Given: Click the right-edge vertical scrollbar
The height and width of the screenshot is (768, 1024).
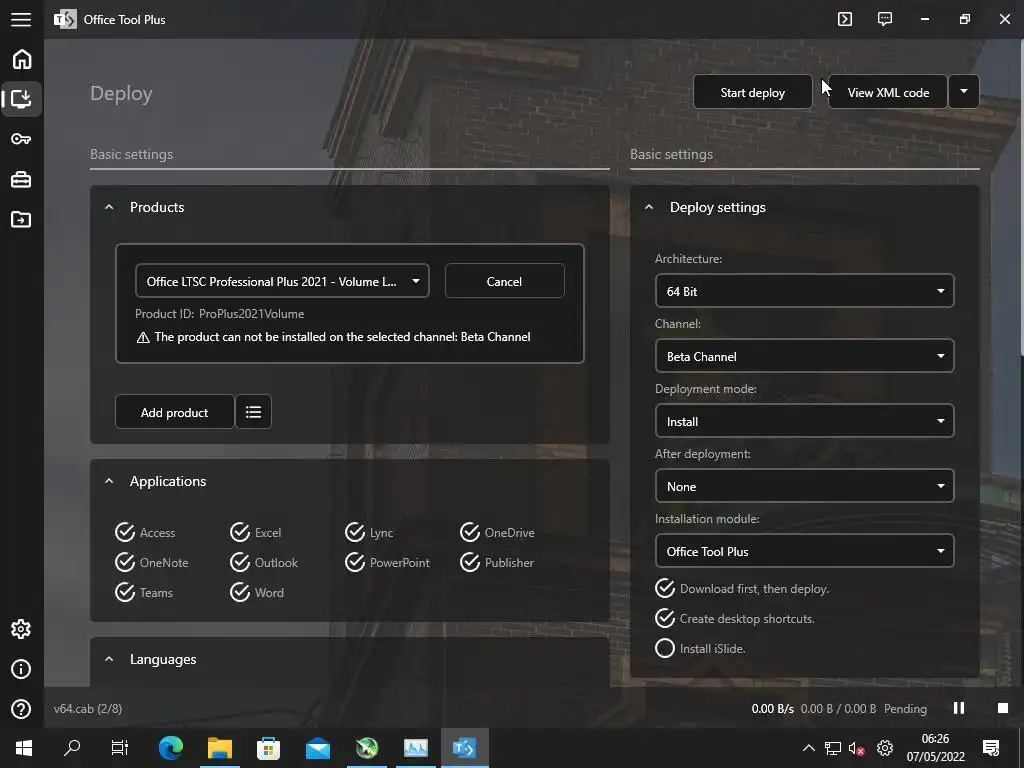Looking at the screenshot, I should point(1021,196).
